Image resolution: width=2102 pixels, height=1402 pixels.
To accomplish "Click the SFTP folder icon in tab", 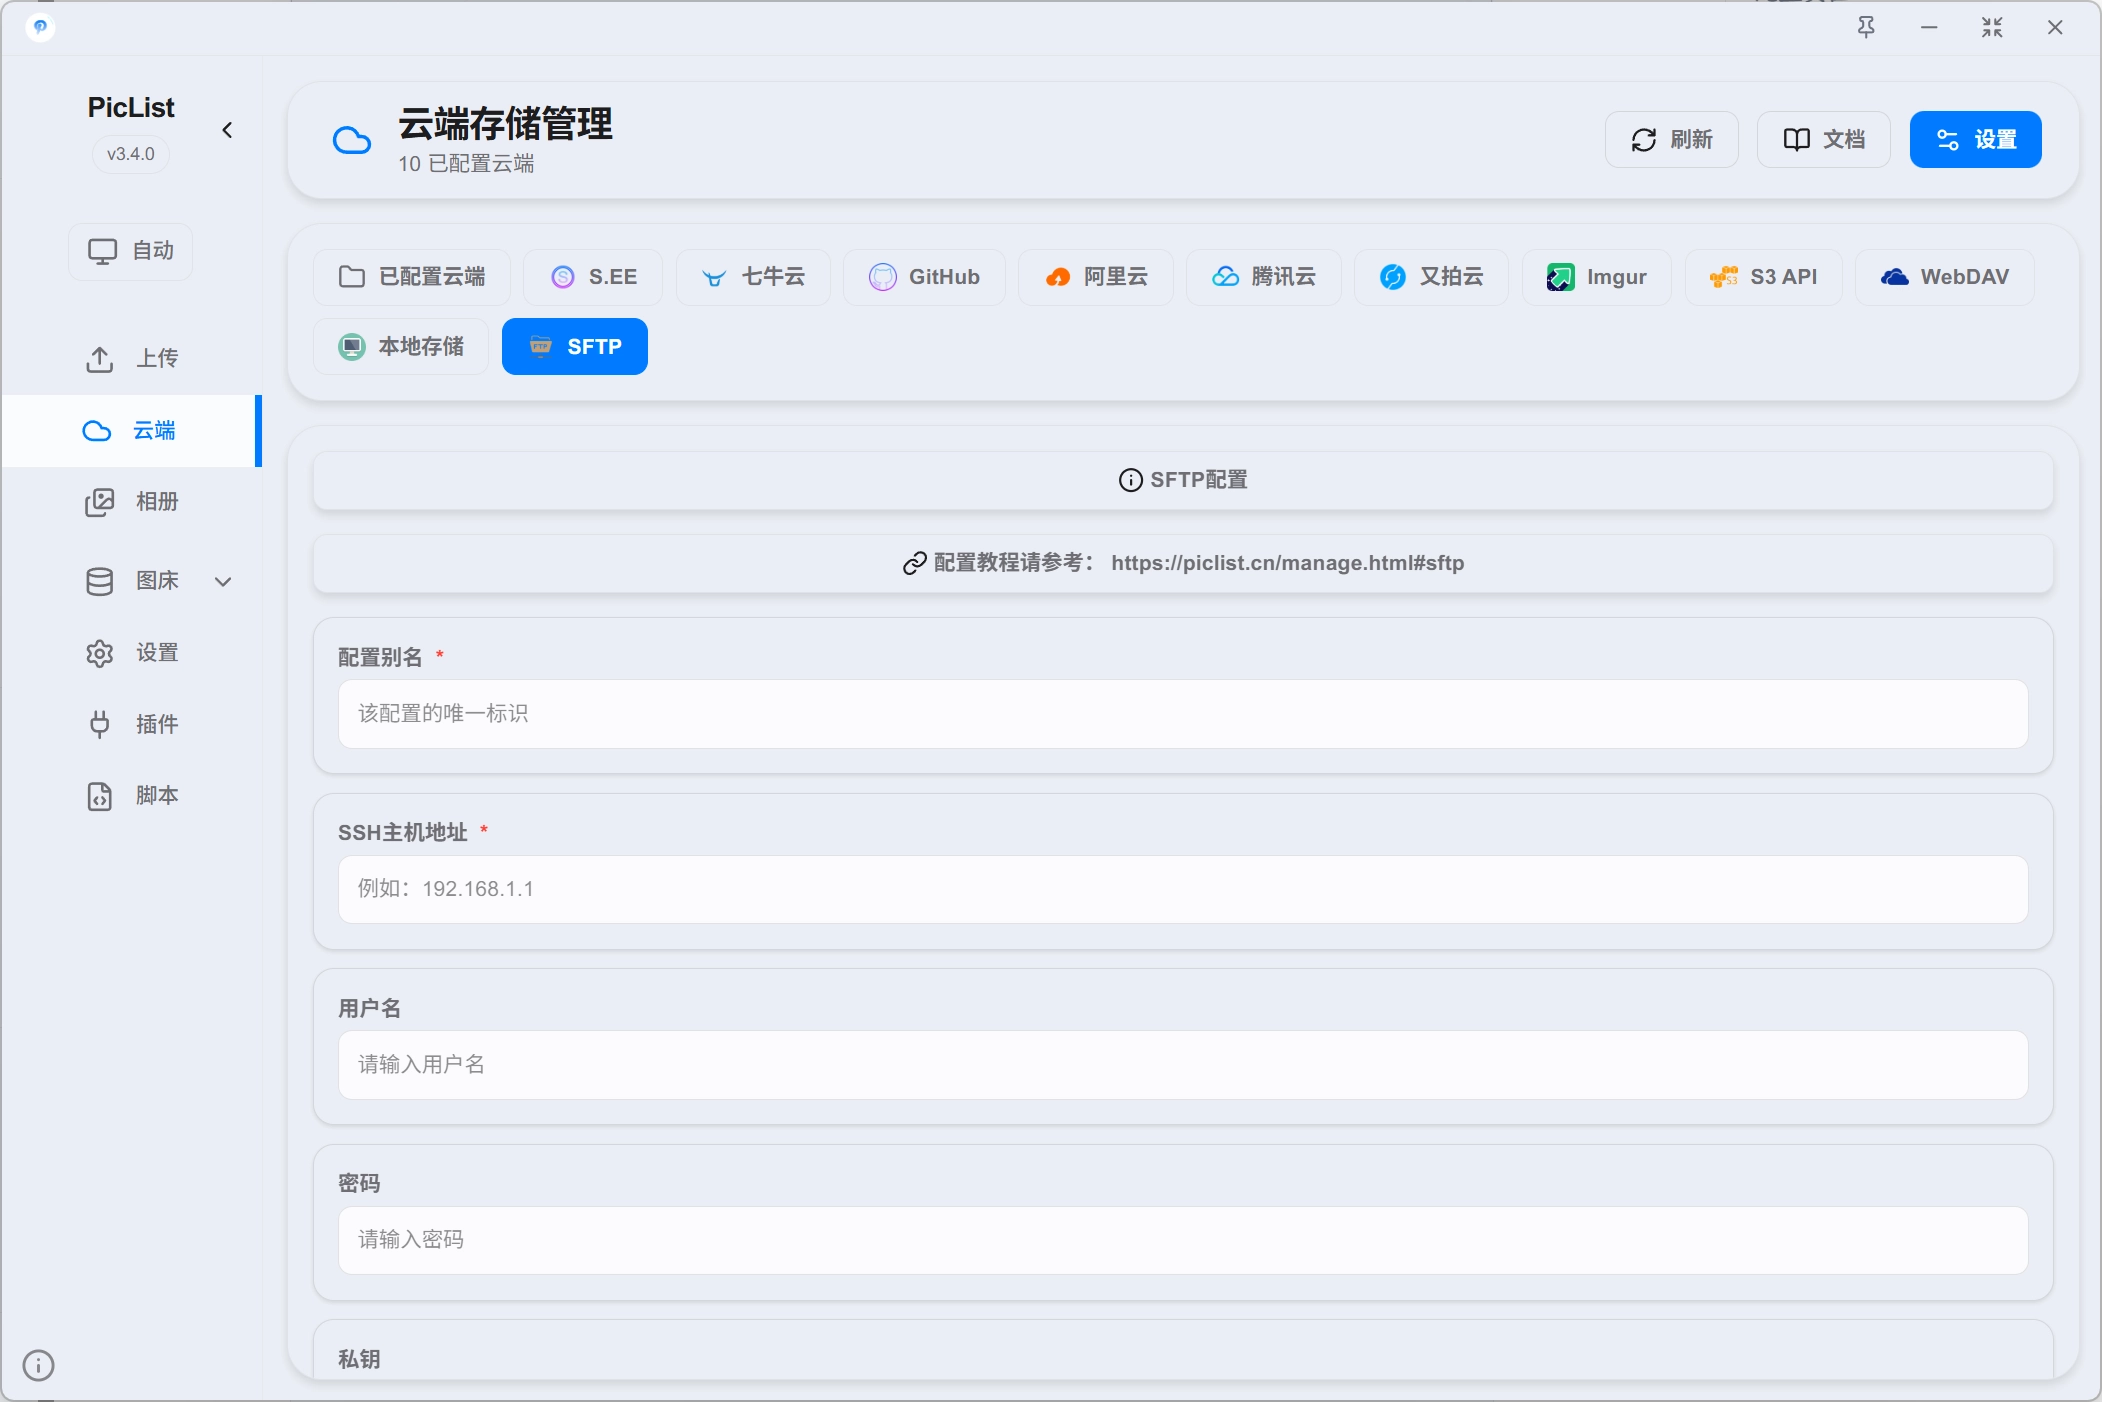I will click(541, 346).
